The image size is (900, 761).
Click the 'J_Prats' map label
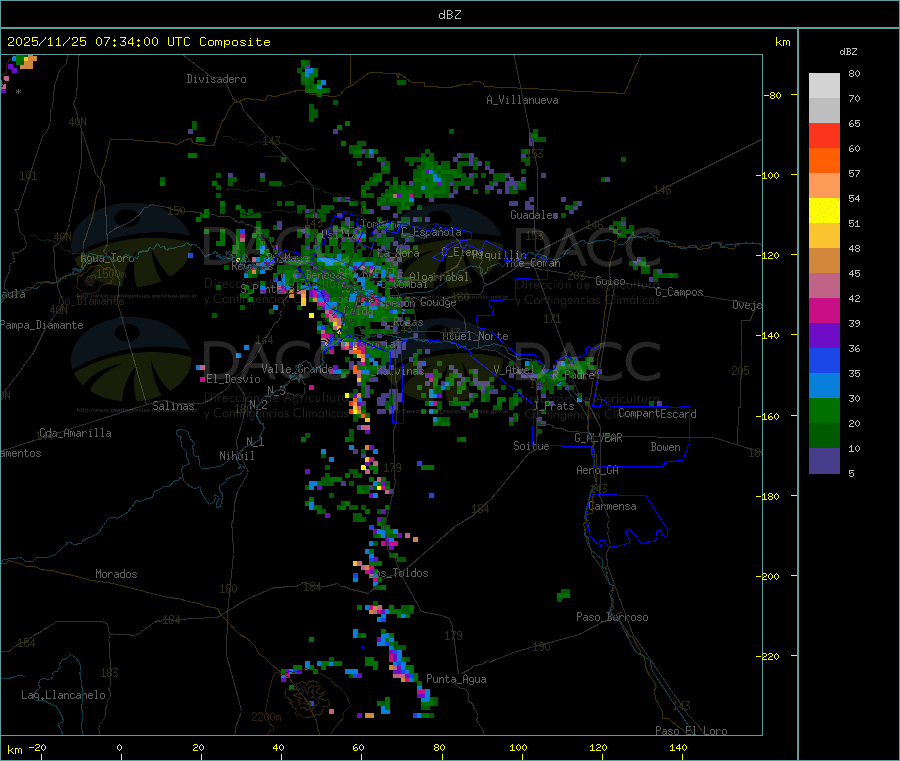(x=556, y=406)
